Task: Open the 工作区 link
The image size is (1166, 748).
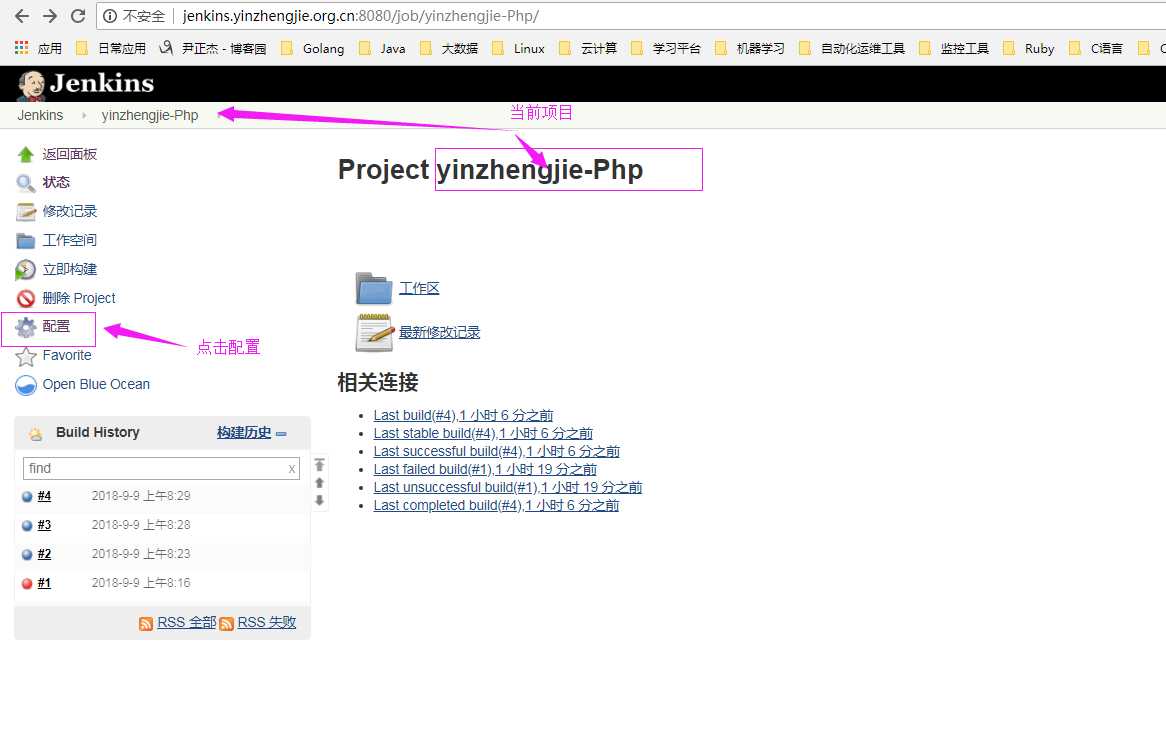Action: (x=419, y=288)
